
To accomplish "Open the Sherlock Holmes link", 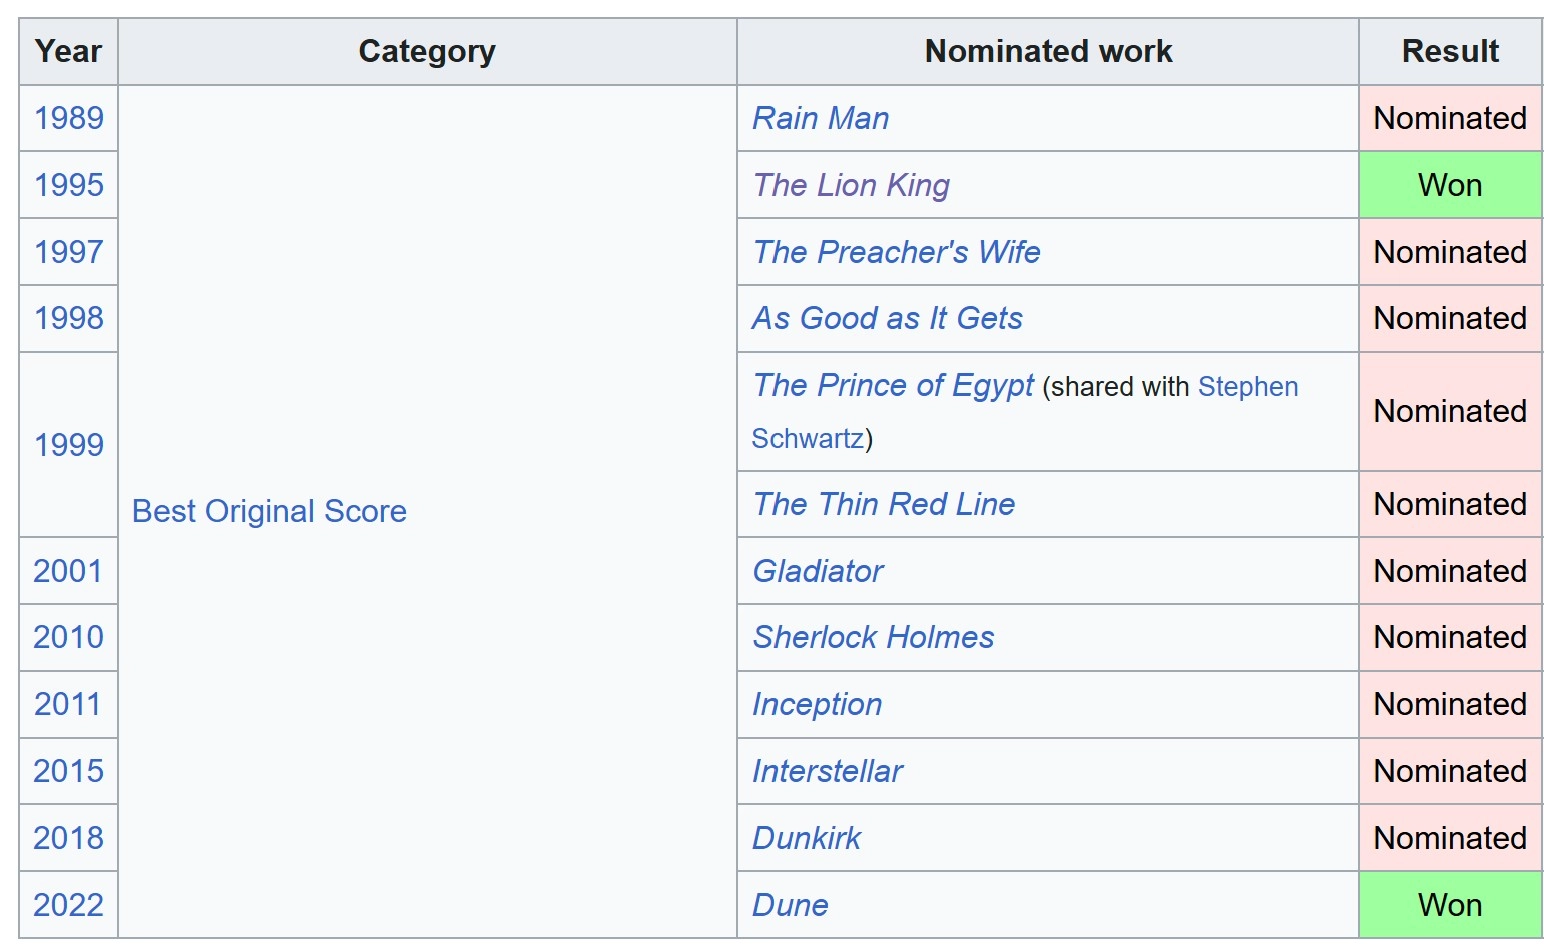I will point(873,637).
